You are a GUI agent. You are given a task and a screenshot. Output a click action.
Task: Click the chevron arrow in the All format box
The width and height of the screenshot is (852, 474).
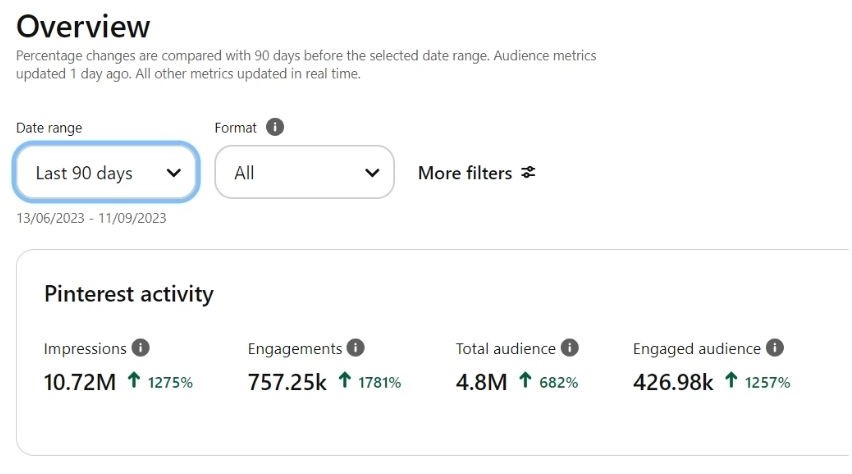point(372,173)
